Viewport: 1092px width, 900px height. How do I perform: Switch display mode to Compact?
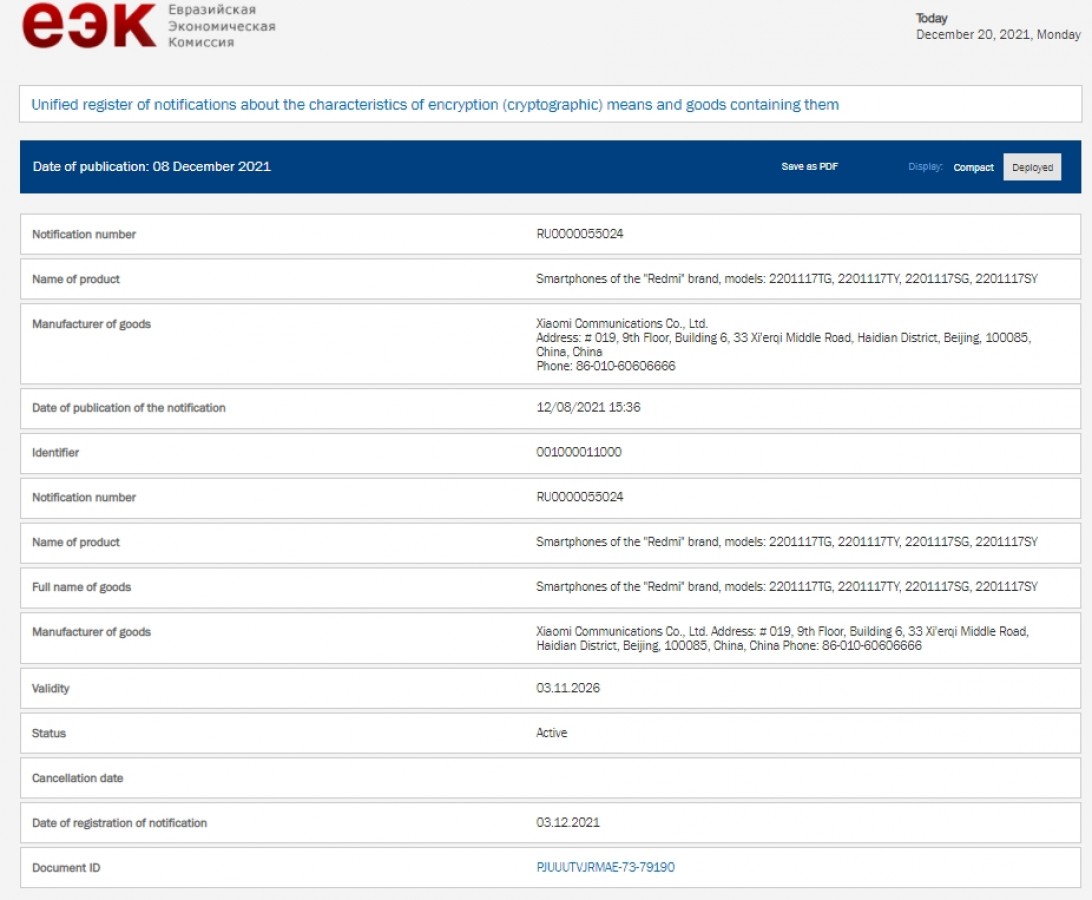pyautogui.click(x=975, y=167)
